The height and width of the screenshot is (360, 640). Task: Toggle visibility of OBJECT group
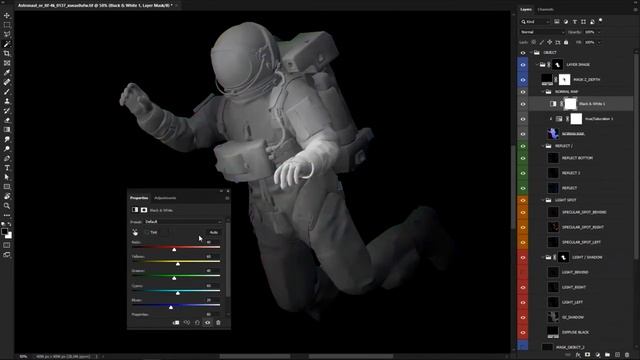pos(523,53)
